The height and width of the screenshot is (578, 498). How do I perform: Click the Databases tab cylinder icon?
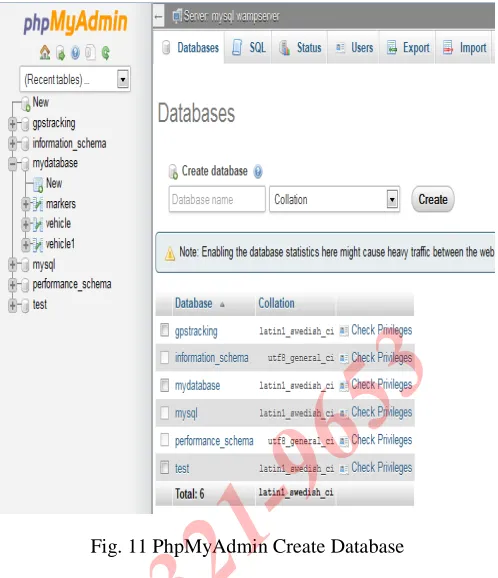click(x=166, y=48)
